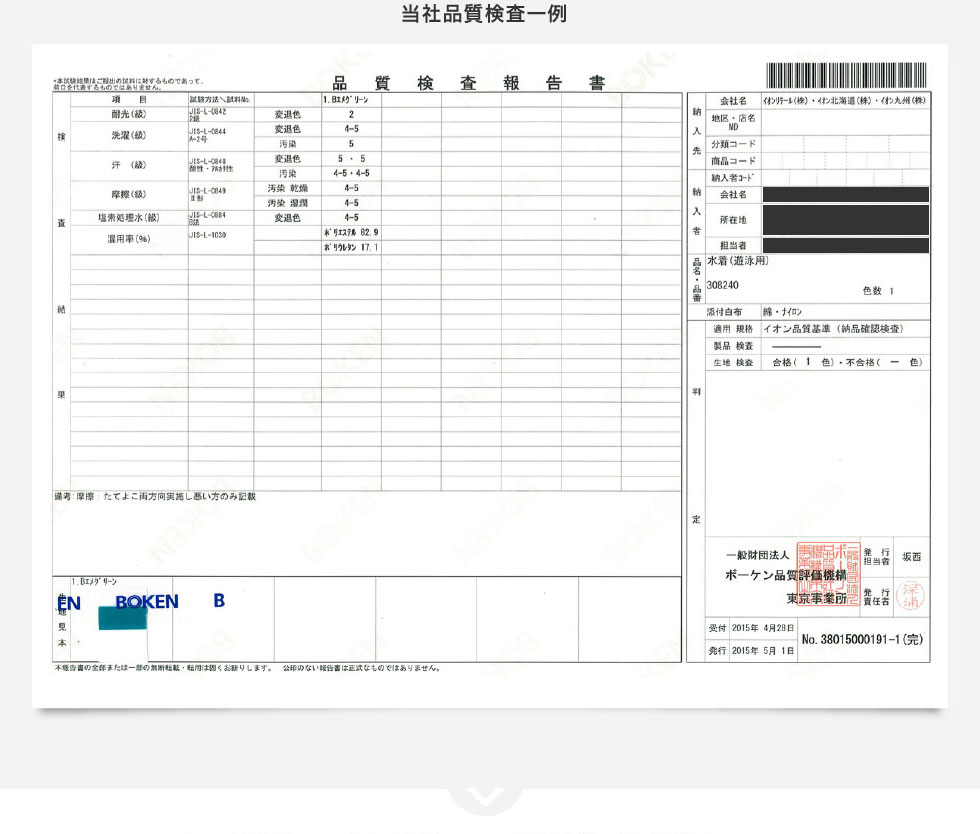The width and height of the screenshot is (980, 834).
Task: Select the heading 当社品質検査一例
Action: [x=484, y=14]
